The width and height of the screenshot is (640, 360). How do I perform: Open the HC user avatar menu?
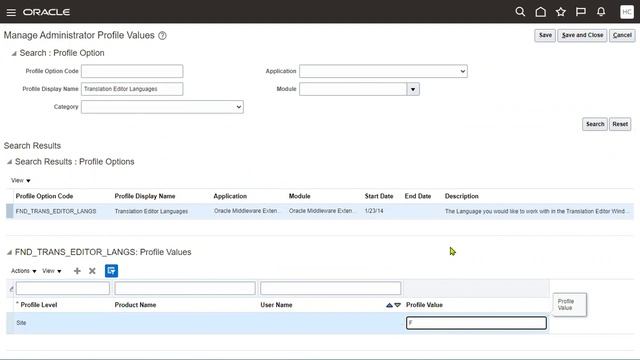pyautogui.click(x=627, y=12)
